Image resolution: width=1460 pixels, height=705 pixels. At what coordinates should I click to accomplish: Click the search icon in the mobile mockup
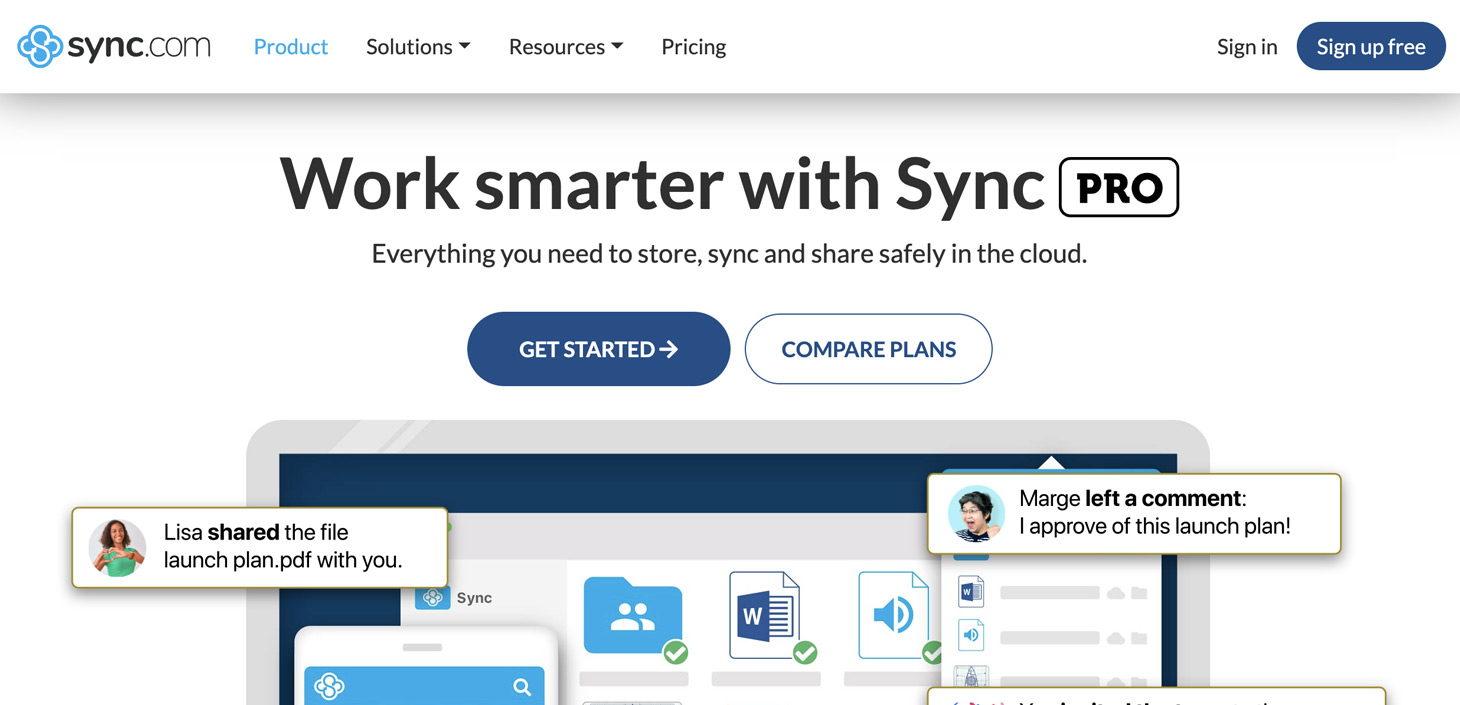click(x=521, y=686)
